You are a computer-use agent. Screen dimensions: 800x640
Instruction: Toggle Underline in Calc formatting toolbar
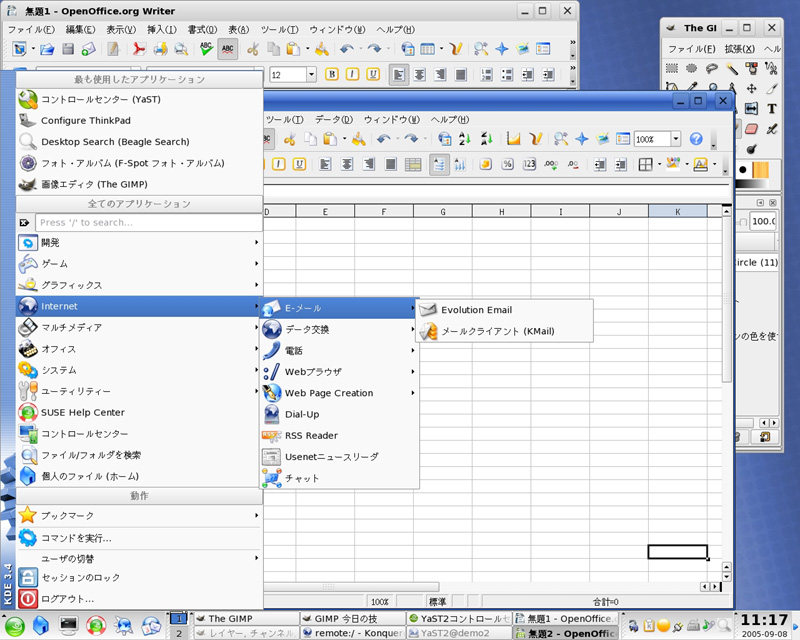[x=299, y=164]
